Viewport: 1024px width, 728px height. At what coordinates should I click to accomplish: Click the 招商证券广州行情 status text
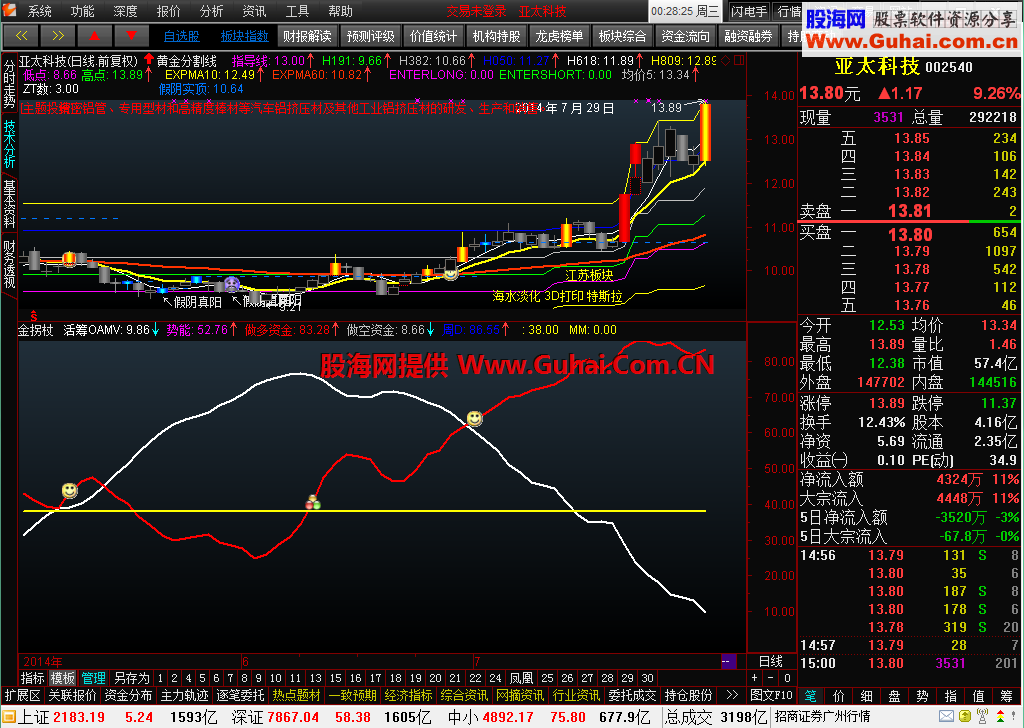pos(822,717)
